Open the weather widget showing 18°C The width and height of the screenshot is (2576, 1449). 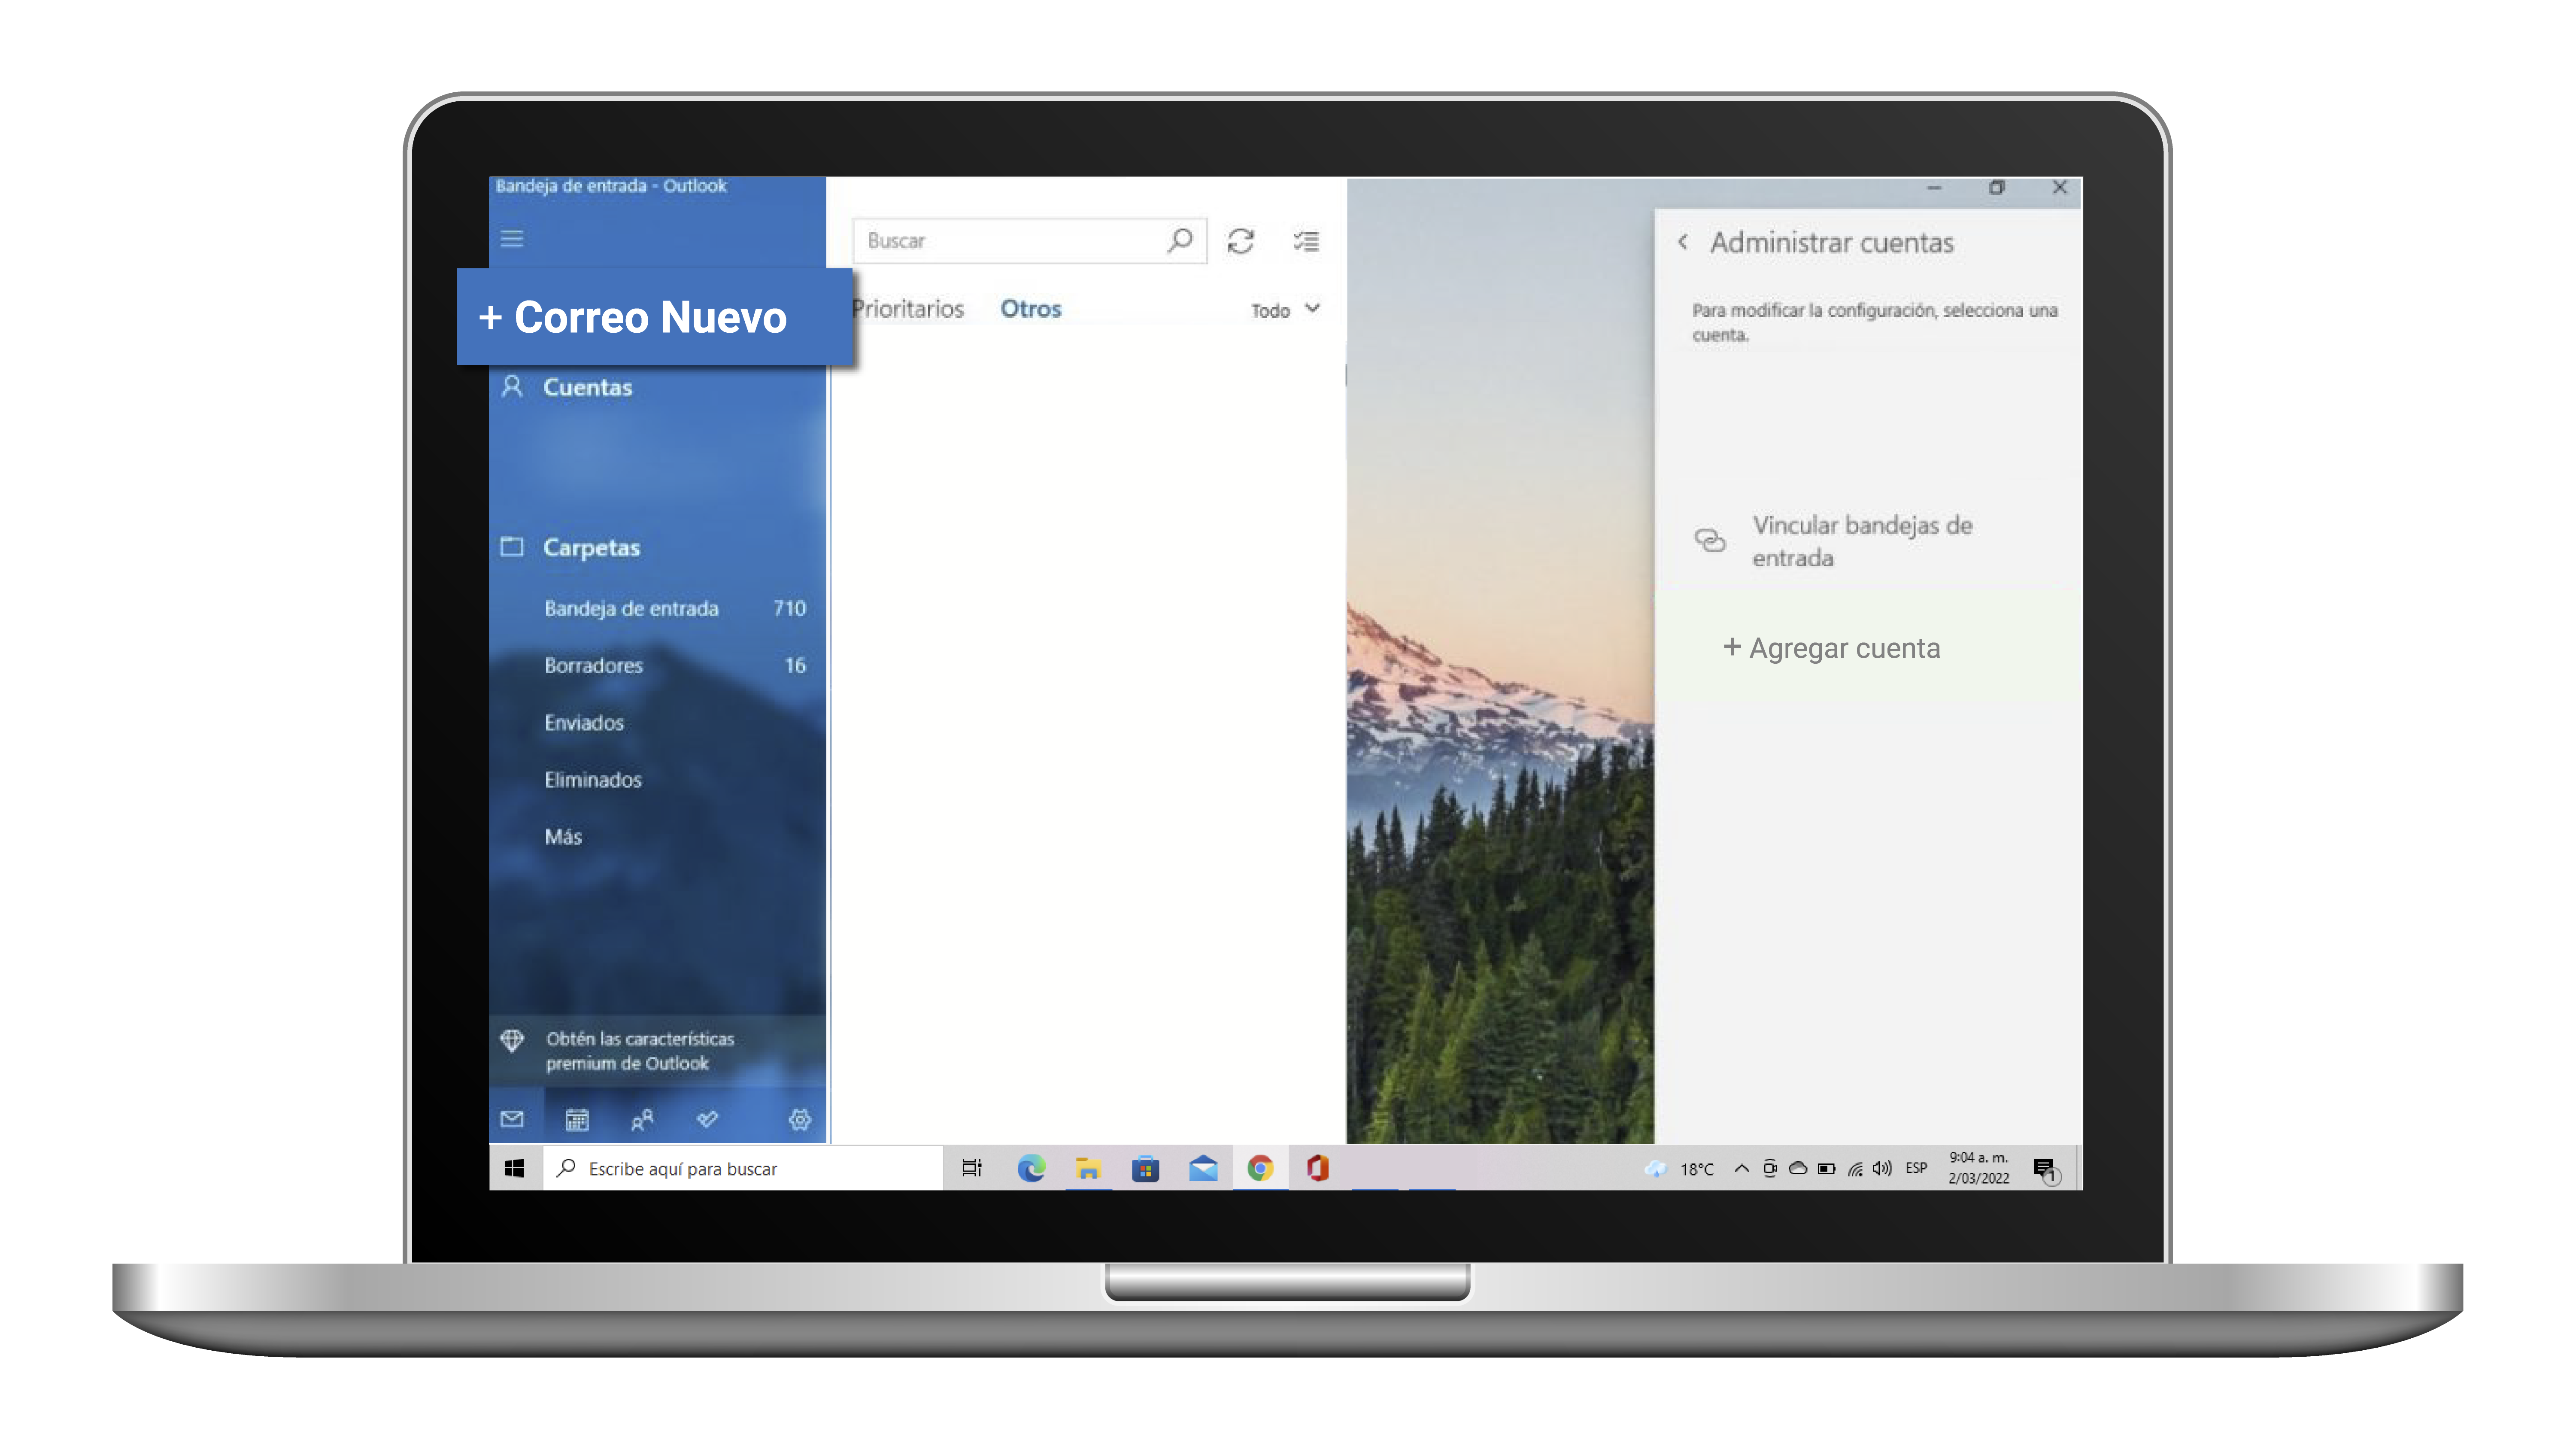point(1680,1169)
